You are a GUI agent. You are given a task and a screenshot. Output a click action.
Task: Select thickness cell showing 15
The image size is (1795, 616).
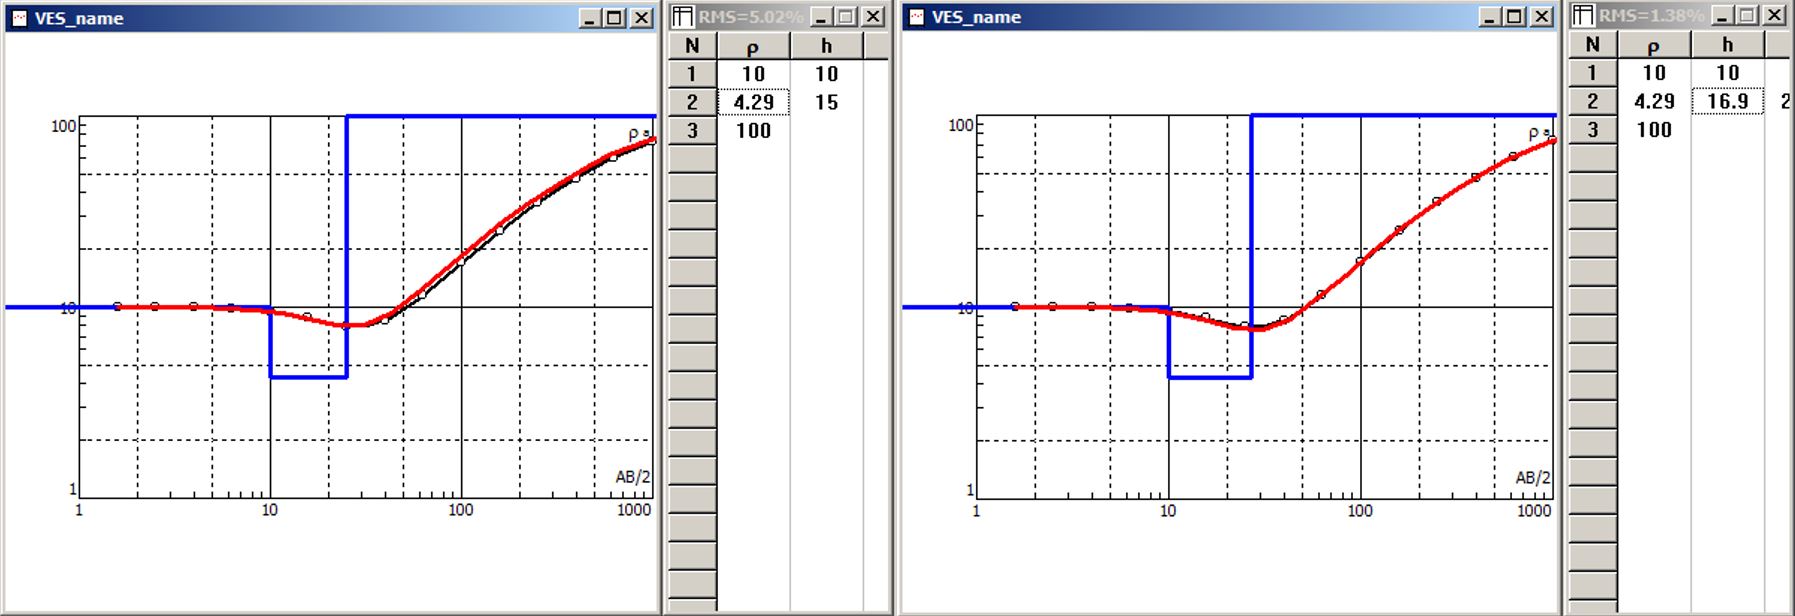click(827, 102)
